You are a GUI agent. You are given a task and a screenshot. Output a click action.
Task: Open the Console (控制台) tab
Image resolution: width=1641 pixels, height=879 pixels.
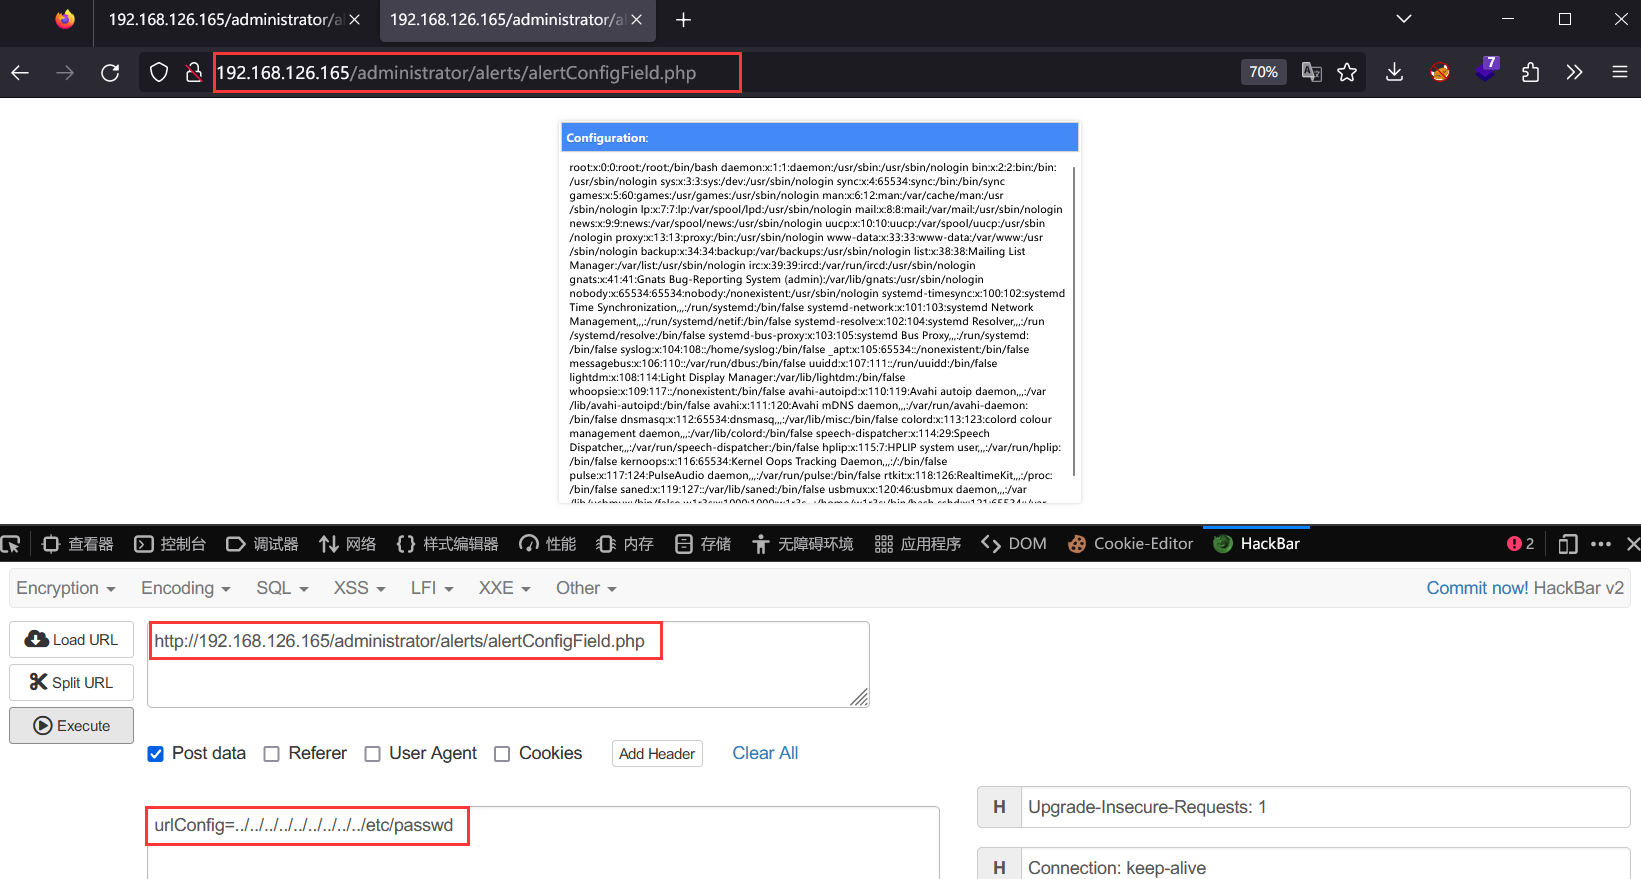click(x=170, y=544)
